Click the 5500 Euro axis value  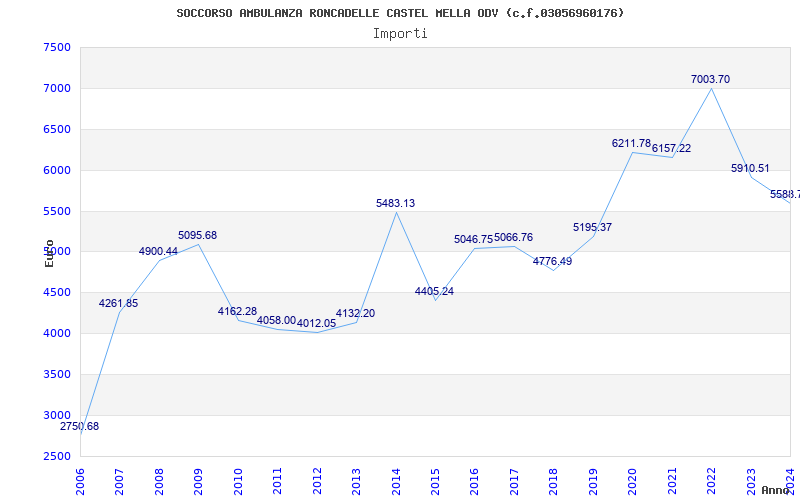click(x=57, y=211)
